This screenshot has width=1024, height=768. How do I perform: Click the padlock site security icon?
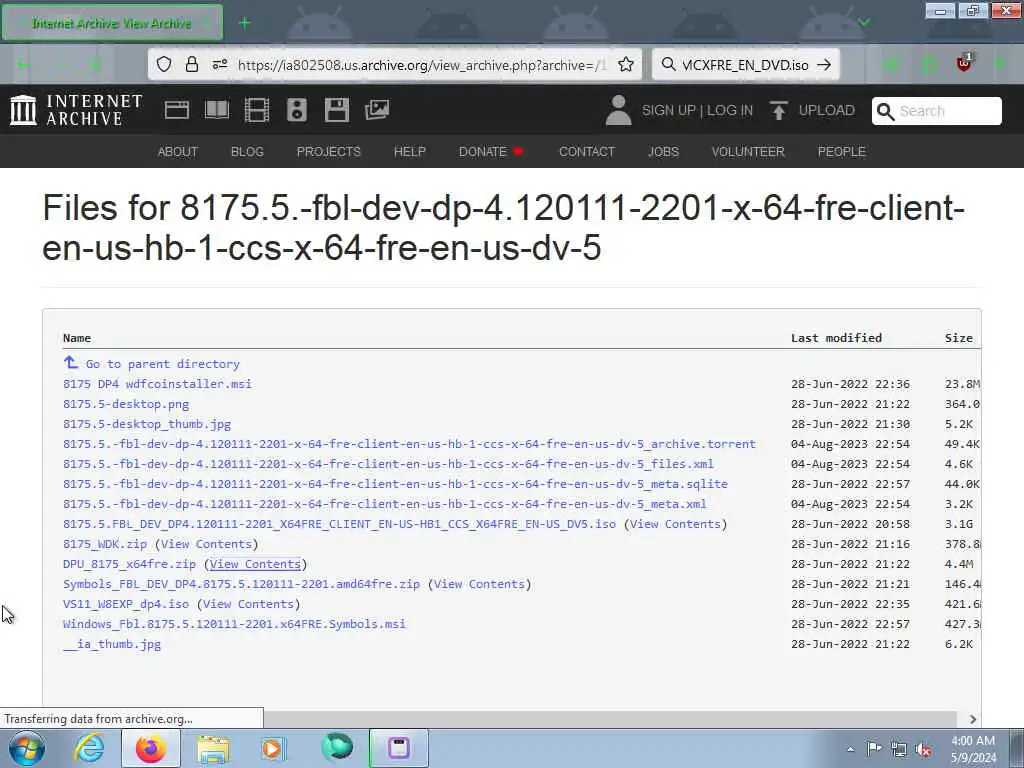[191, 64]
